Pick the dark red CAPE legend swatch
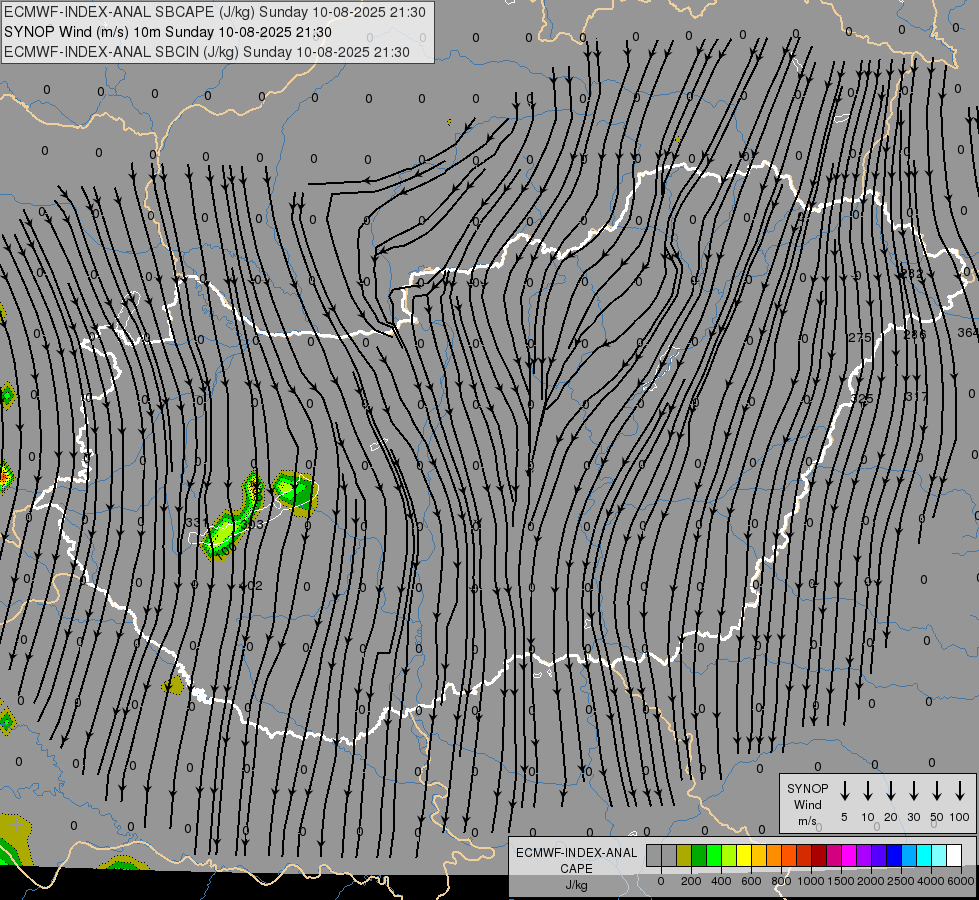 [819, 855]
